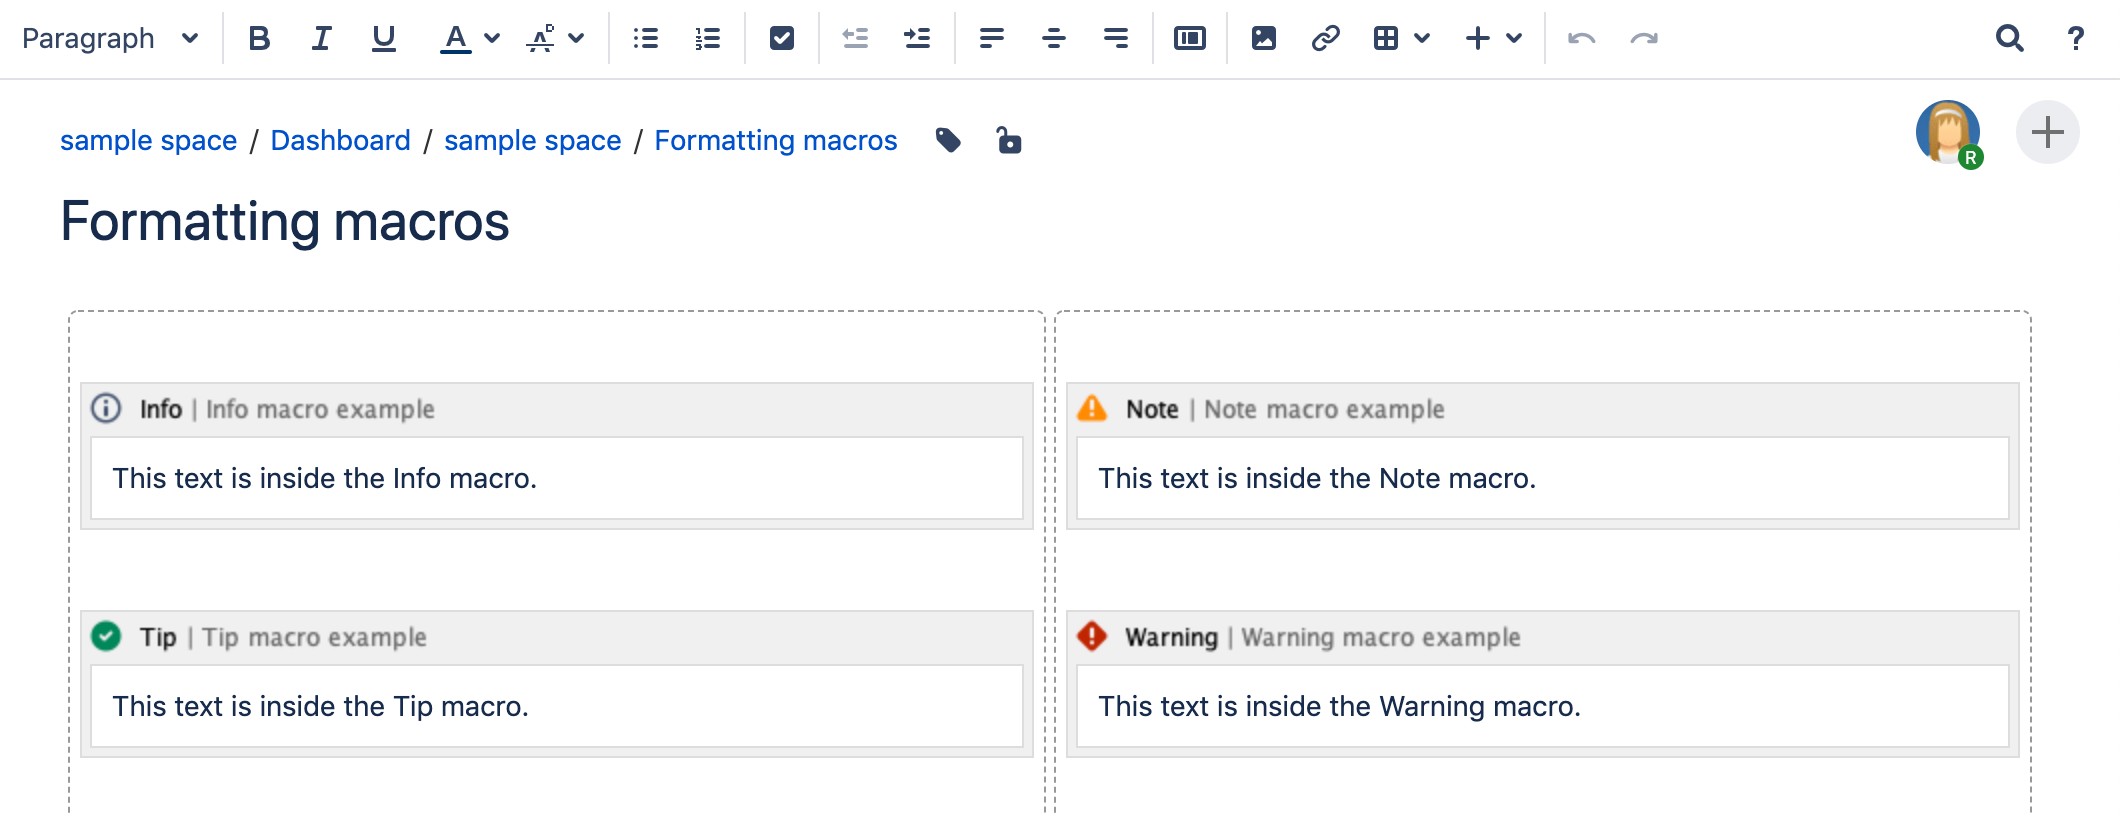Image resolution: width=2120 pixels, height=816 pixels.
Task: Toggle bold formatting
Action: click(x=259, y=38)
